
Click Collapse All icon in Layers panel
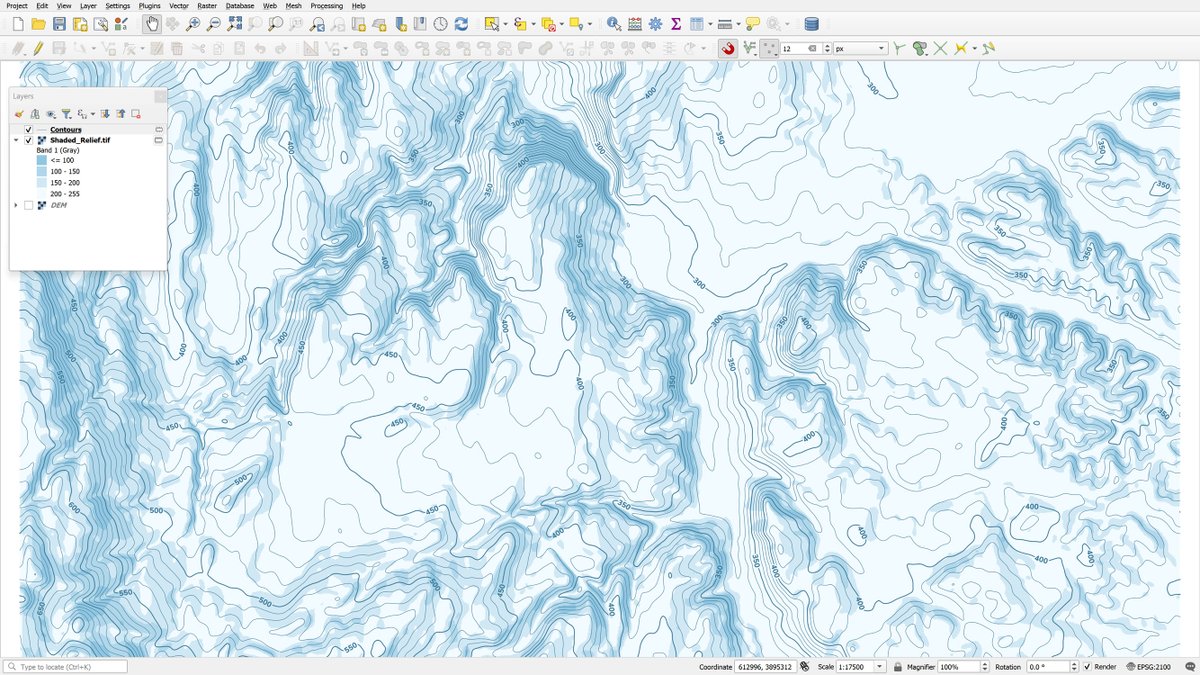pos(120,114)
